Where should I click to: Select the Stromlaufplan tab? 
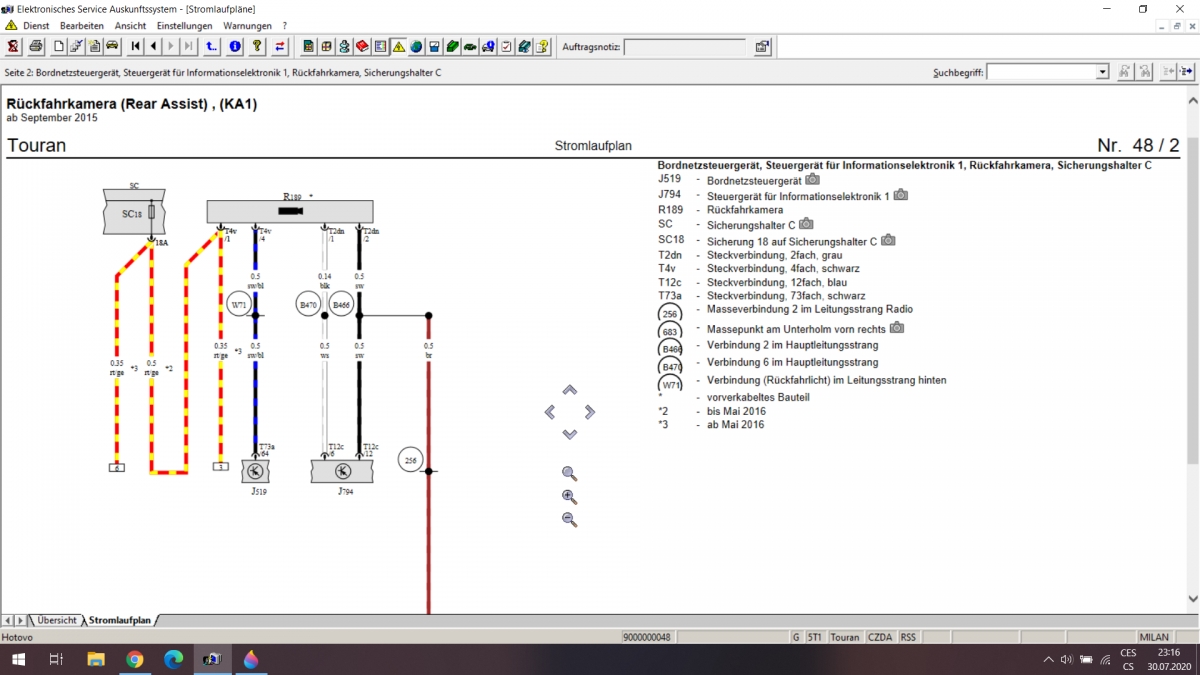[120, 620]
